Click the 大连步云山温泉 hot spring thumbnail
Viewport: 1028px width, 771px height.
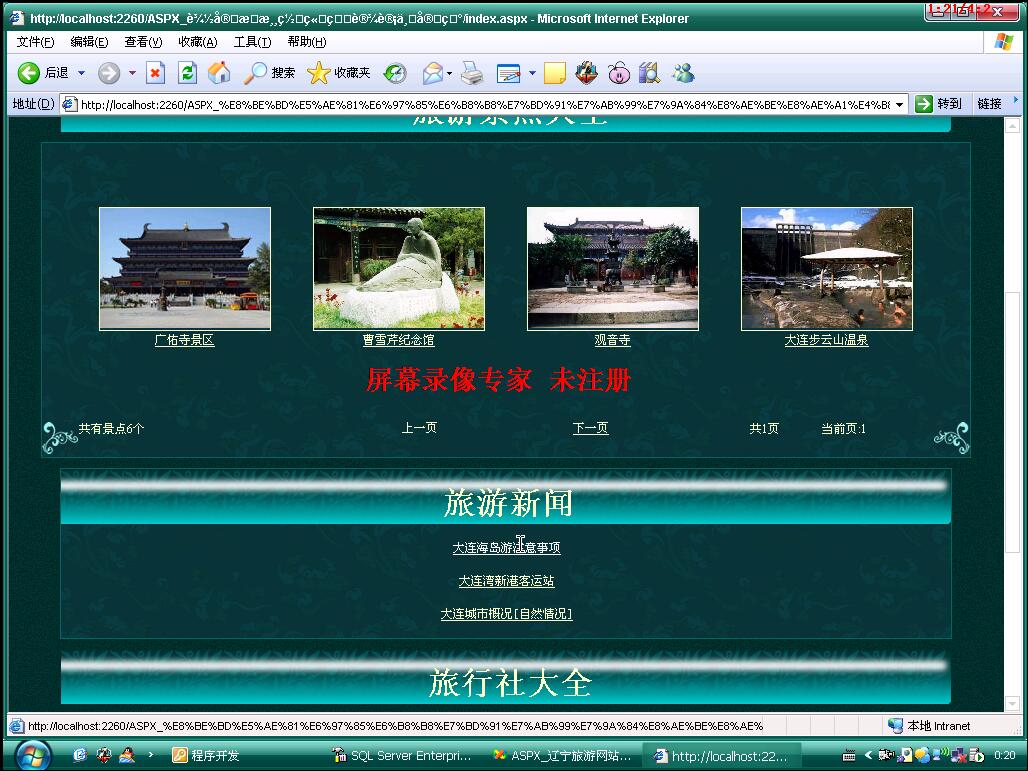click(x=827, y=269)
